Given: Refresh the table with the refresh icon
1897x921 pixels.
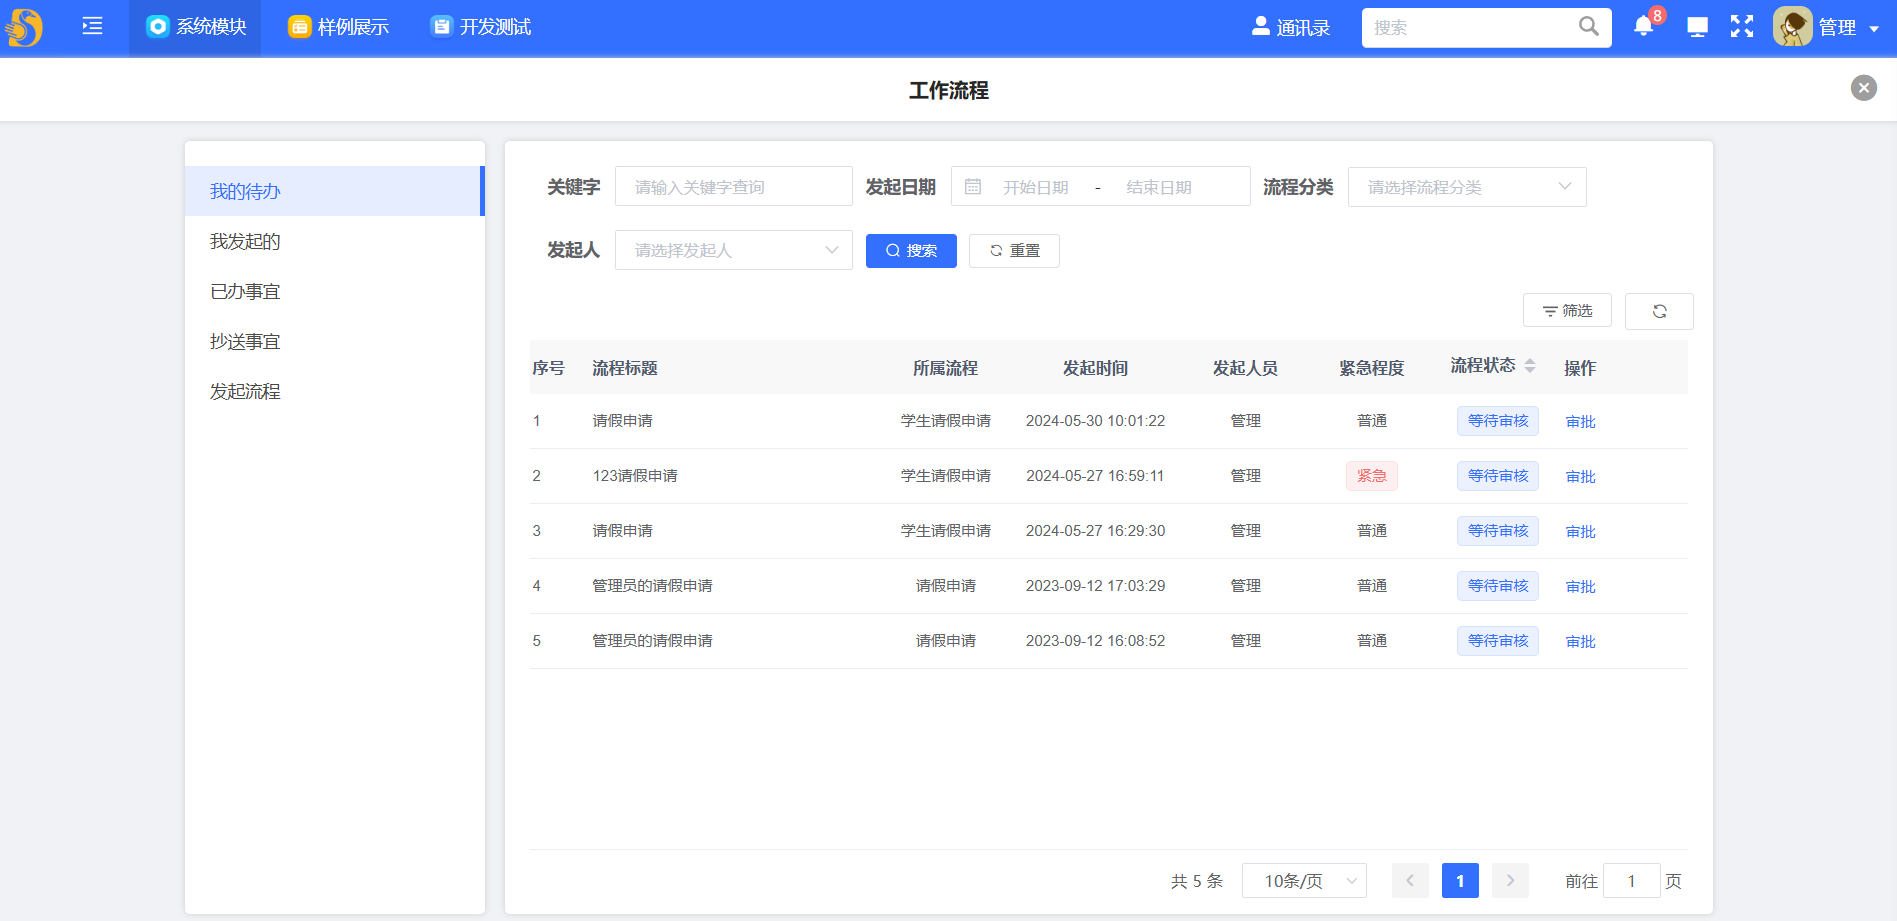Looking at the screenshot, I should point(1659,311).
